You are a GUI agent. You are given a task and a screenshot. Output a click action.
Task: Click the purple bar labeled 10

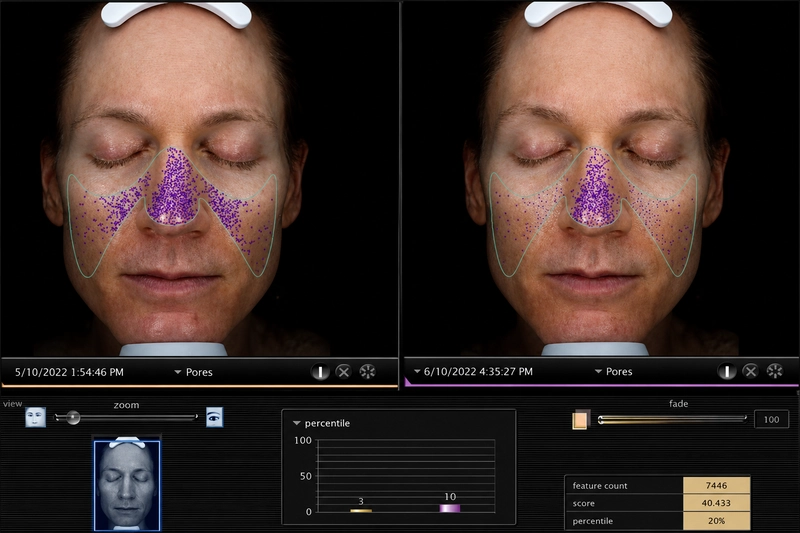pos(450,508)
